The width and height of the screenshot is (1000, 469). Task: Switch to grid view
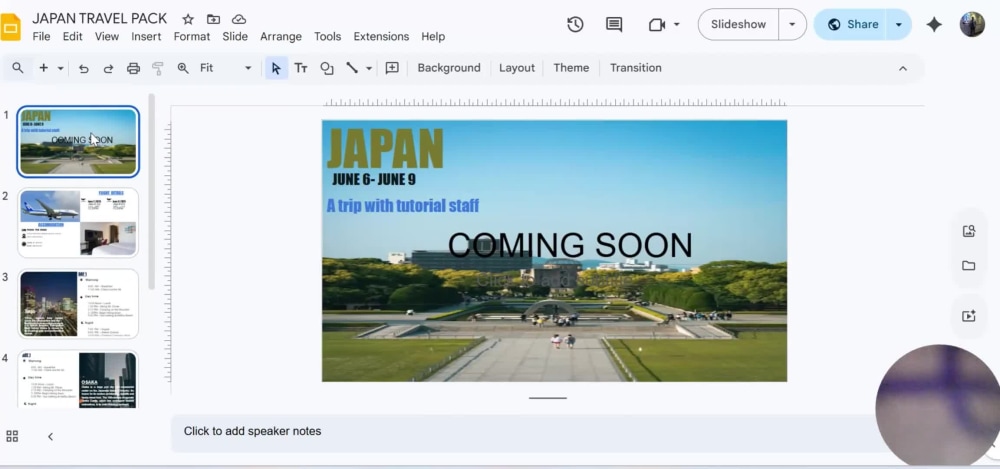coord(12,436)
